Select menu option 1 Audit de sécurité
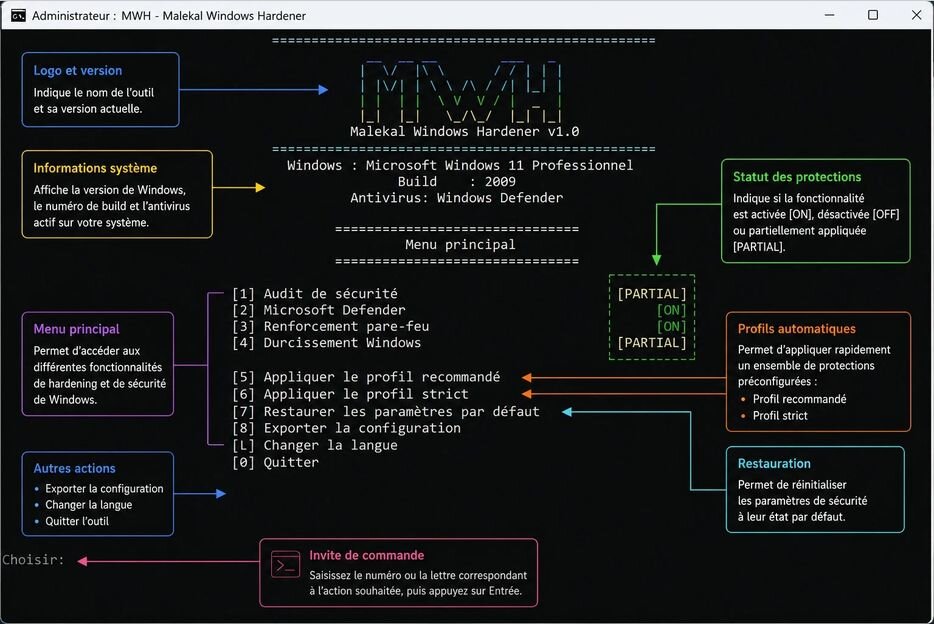This screenshot has height=624, width=934. pos(315,294)
